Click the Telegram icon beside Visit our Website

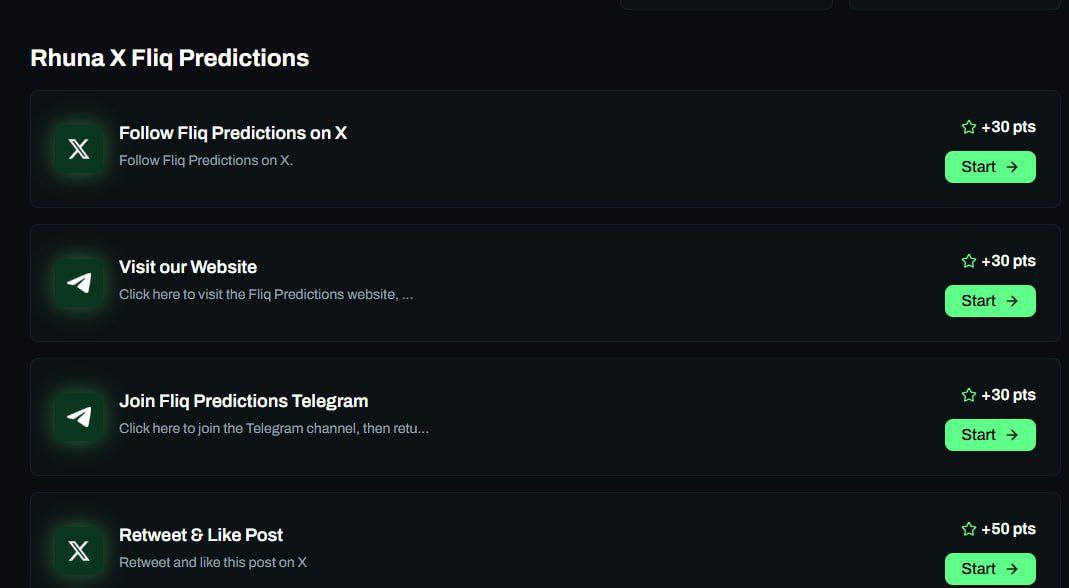pos(79,283)
